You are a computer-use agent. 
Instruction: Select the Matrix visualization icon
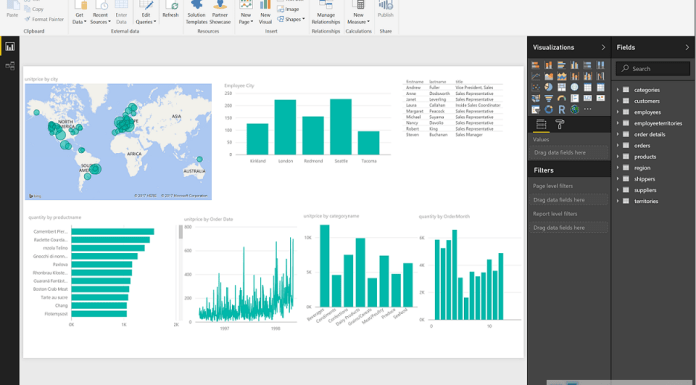click(x=601, y=87)
